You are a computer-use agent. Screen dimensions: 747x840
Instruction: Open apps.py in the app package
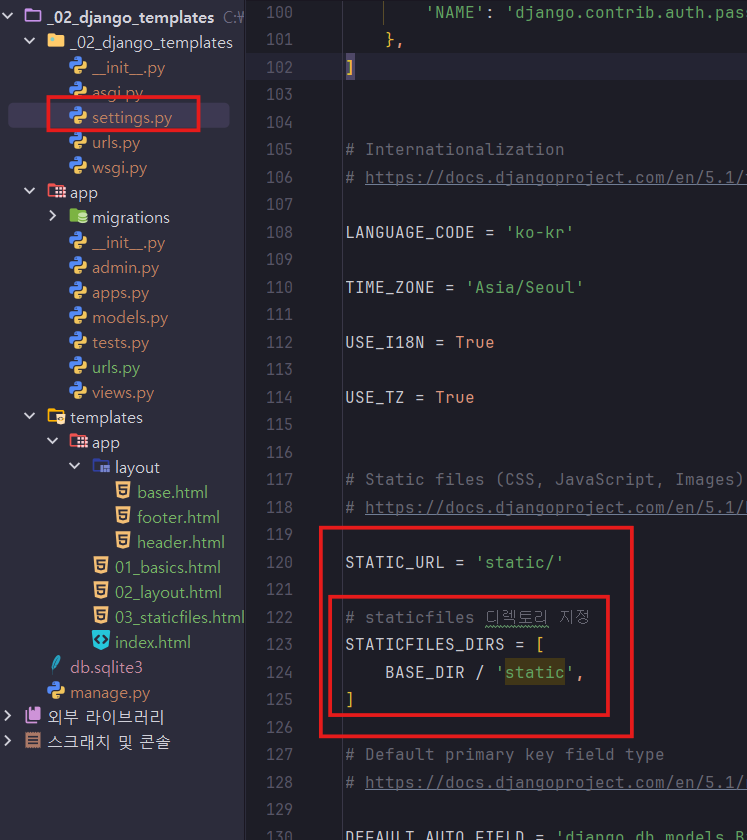click(x=121, y=292)
